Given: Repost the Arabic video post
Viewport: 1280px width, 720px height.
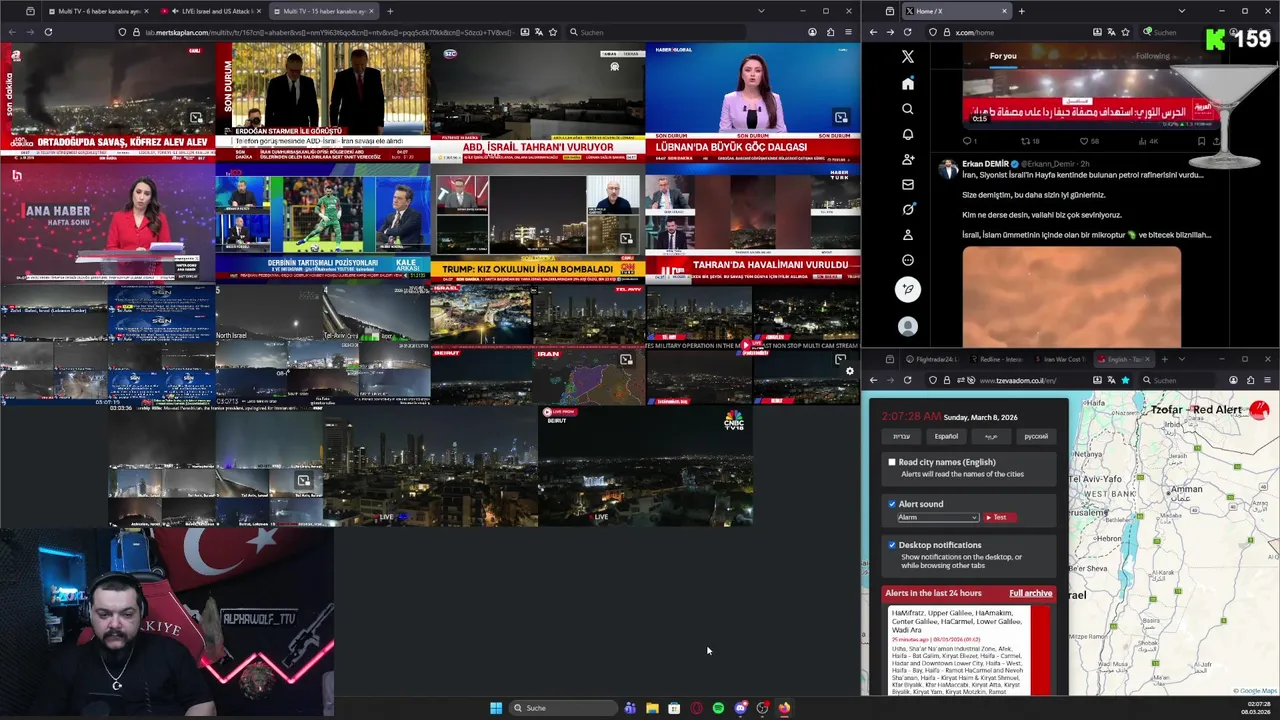Looking at the screenshot, I should pyautogui.click(x=1029, y=141).
